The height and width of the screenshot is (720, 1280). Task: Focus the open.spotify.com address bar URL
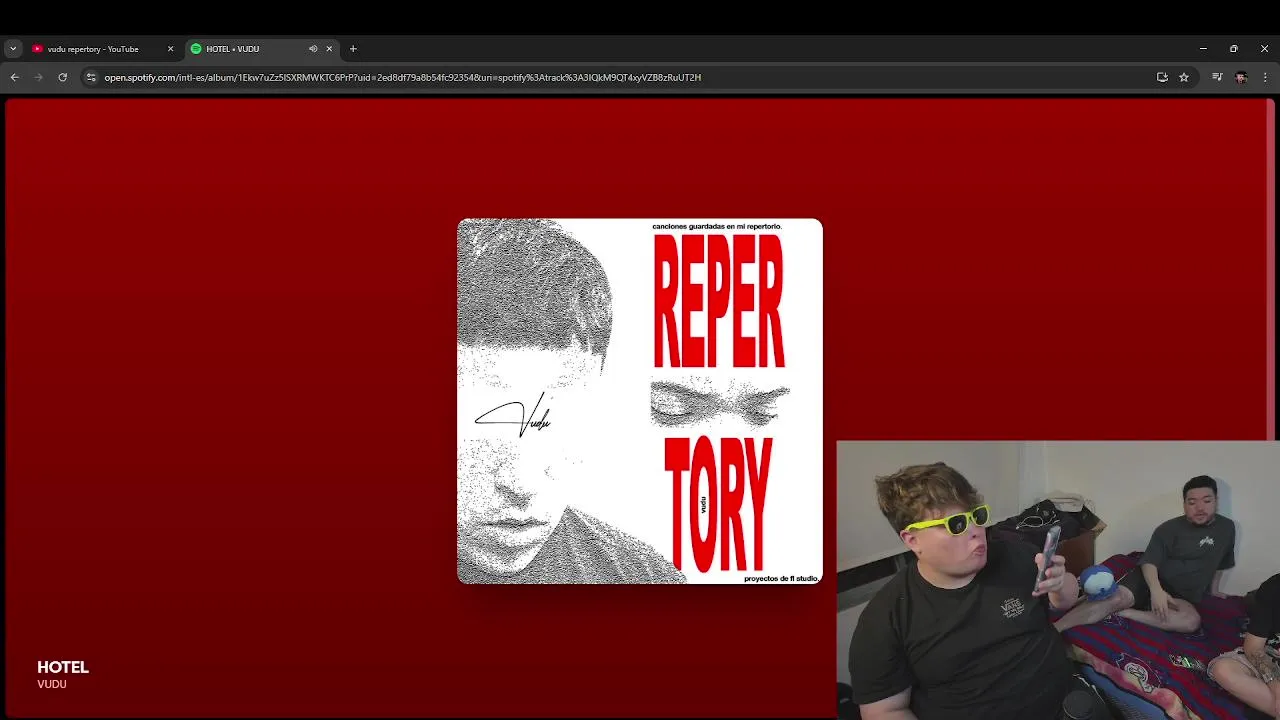(x=402, y=77)
